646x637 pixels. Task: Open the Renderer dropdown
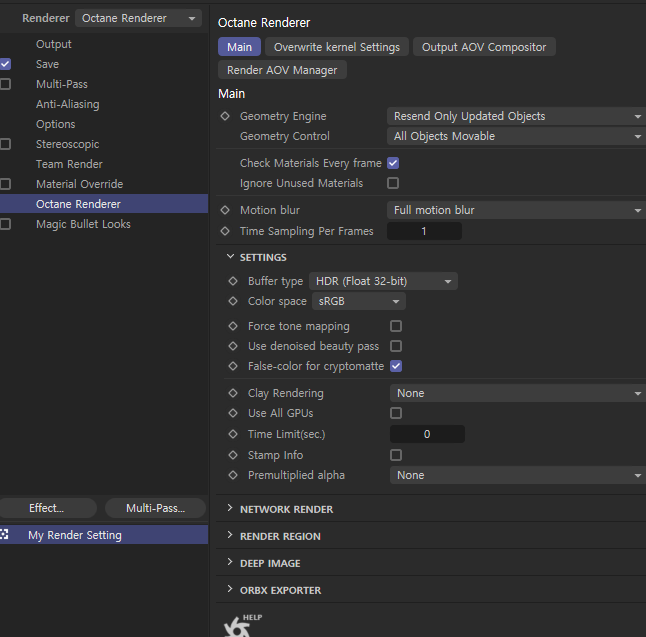coord(138,18)
